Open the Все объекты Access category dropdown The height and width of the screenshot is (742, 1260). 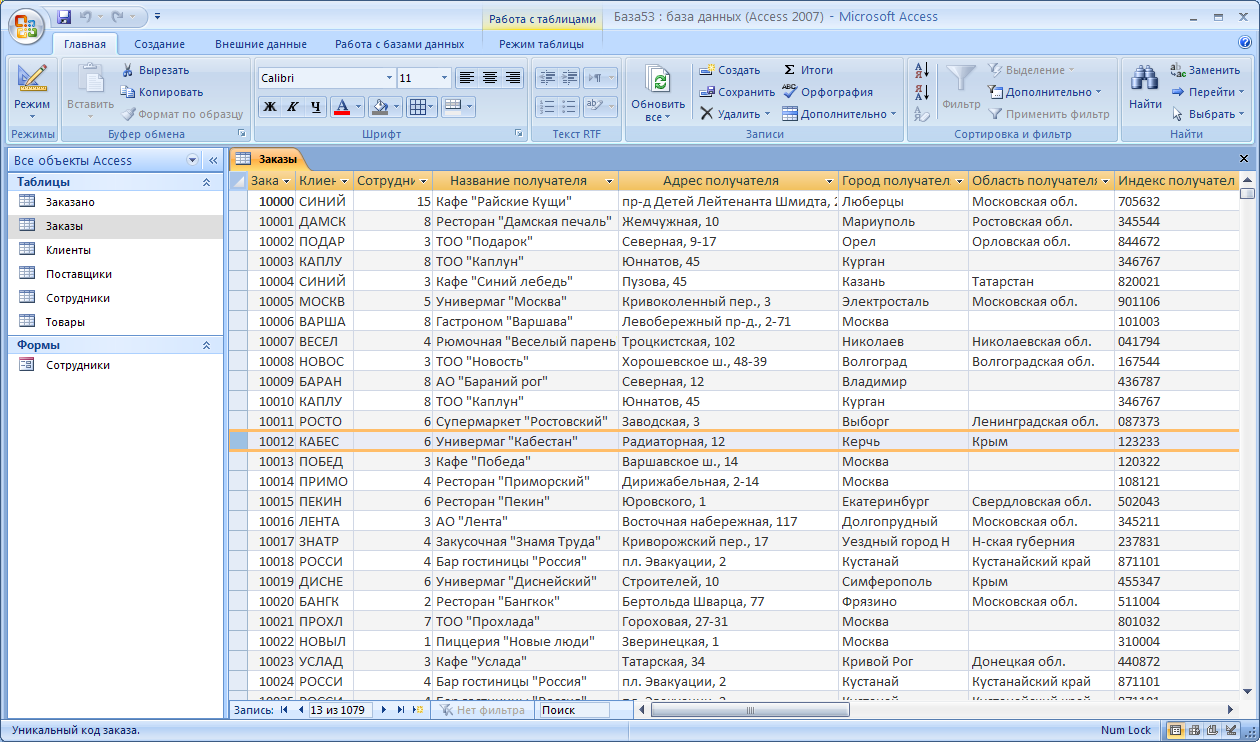click(193, 160)
